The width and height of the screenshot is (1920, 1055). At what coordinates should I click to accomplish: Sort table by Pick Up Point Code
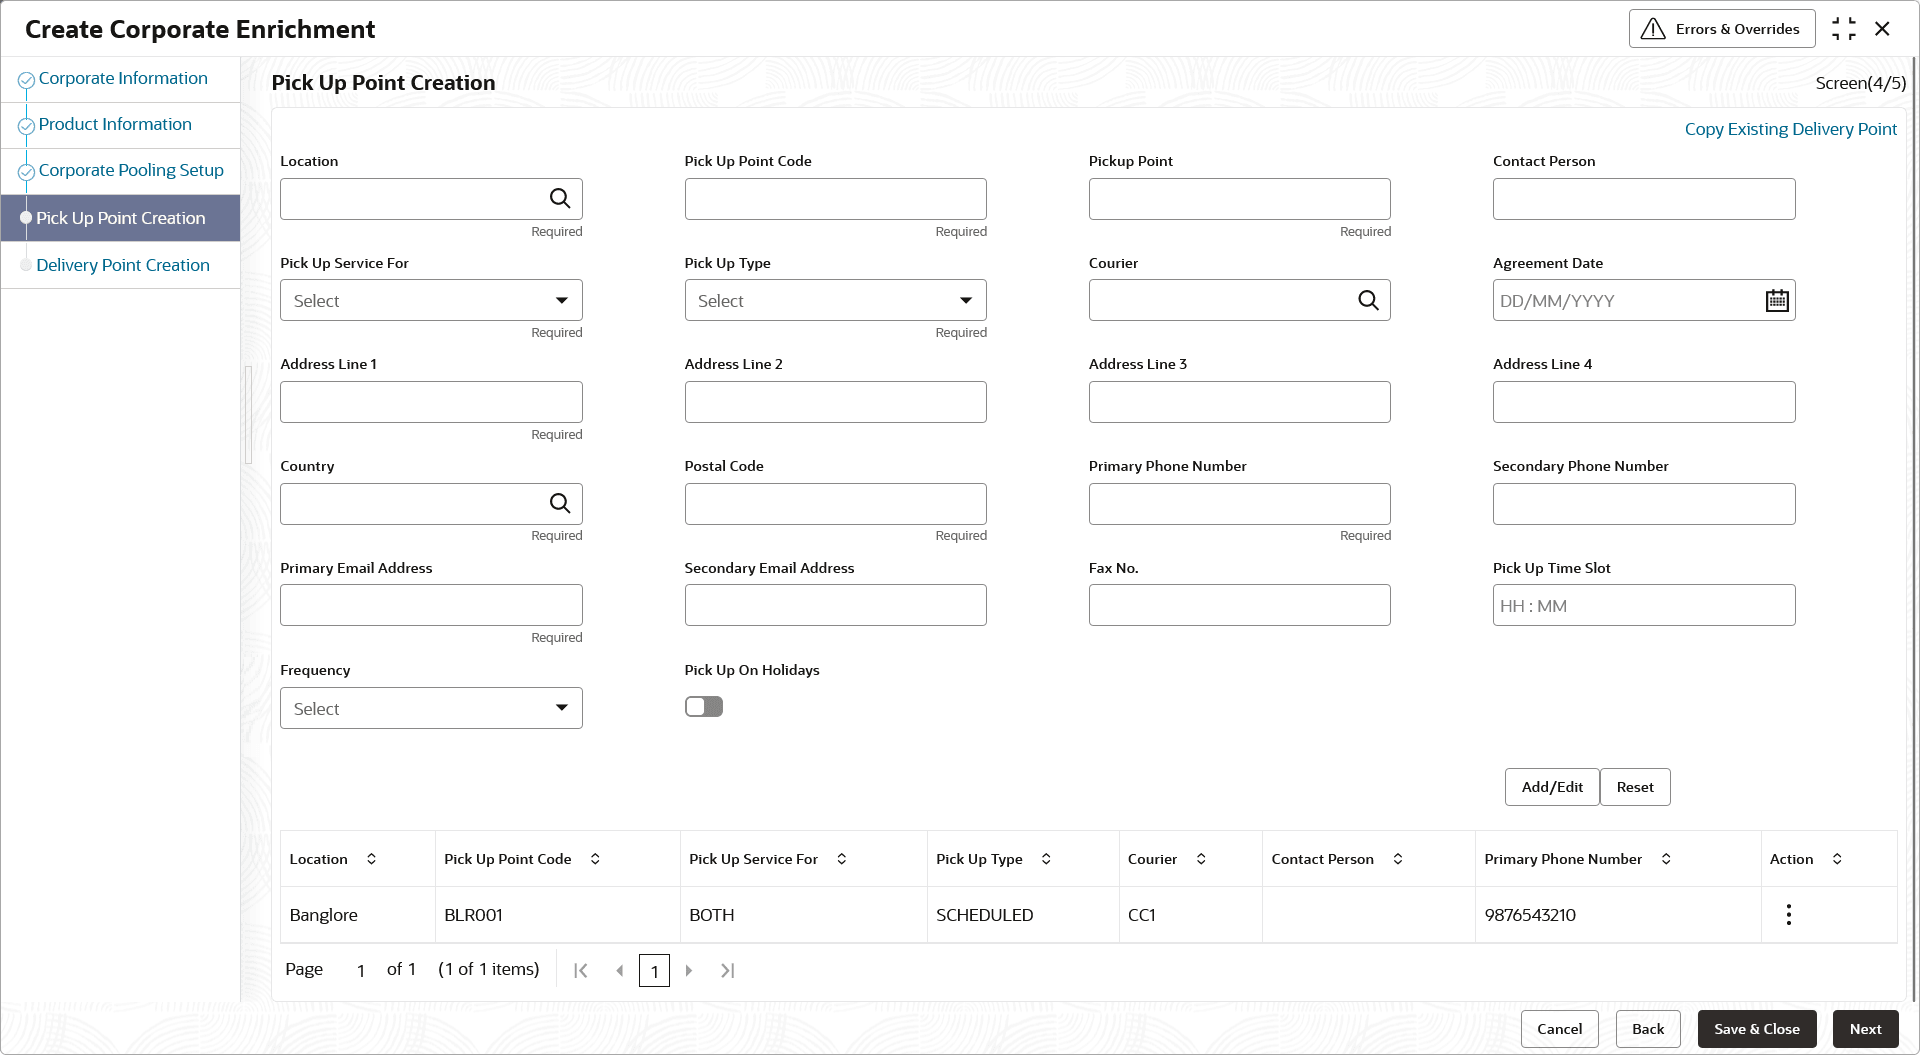coord(595,859)
